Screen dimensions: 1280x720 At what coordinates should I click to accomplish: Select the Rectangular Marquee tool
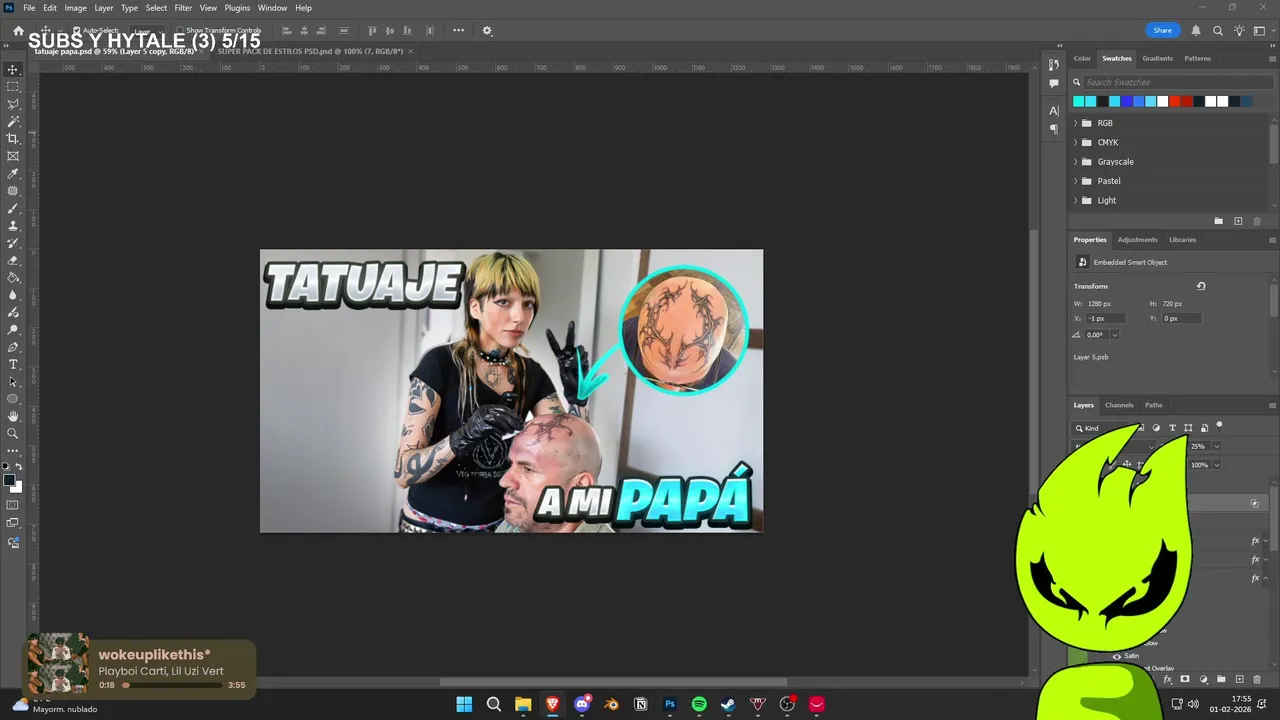[x=13, y=87]
